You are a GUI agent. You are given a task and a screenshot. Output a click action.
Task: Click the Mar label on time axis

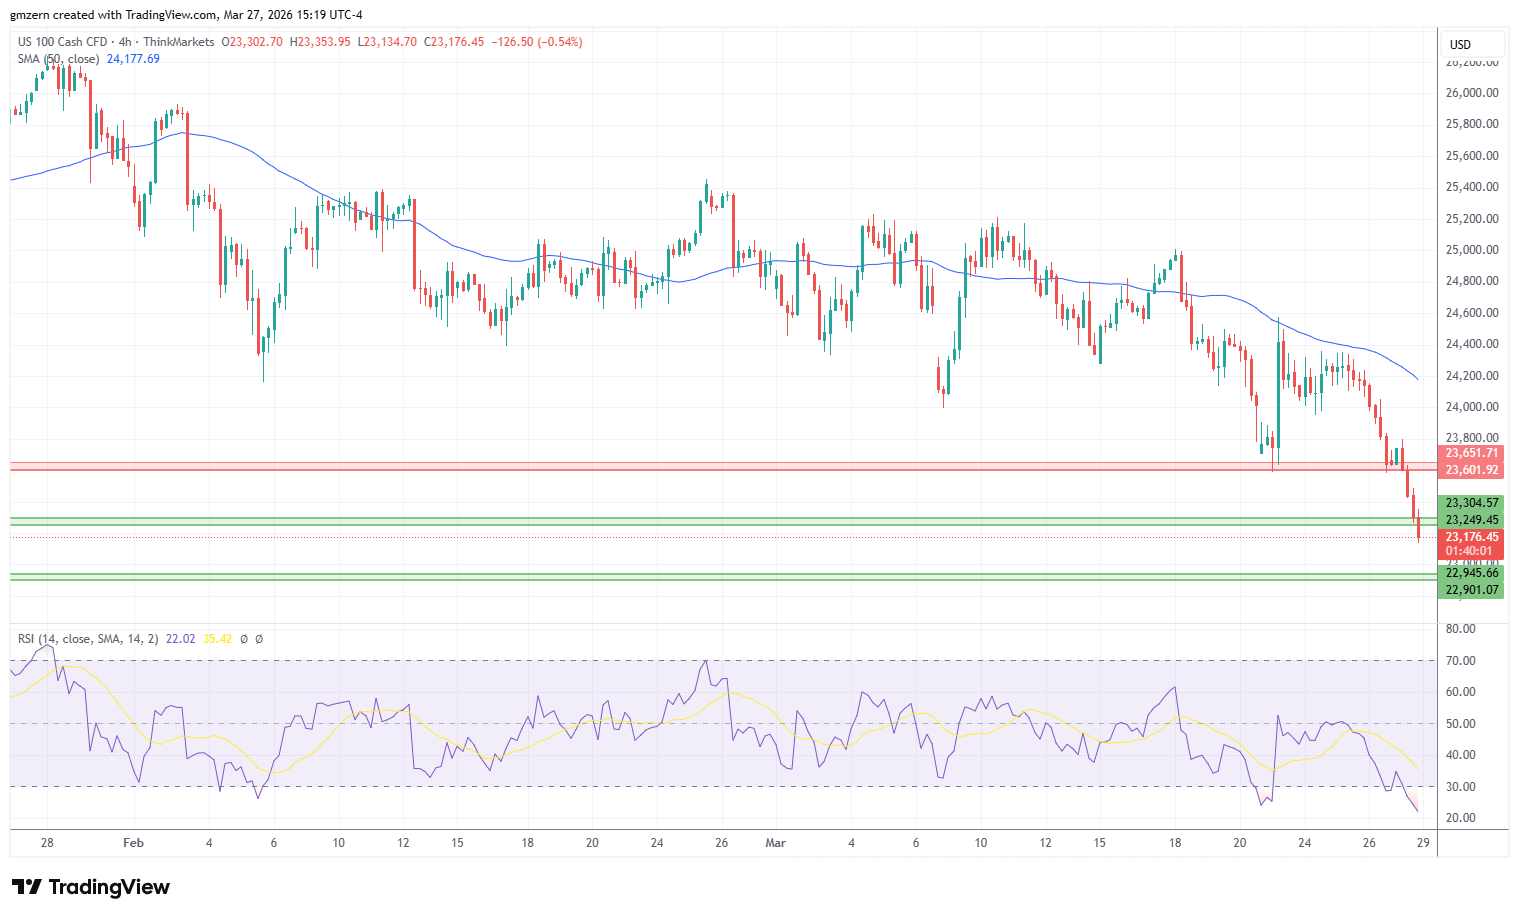pyautogui.click(x=776, y=843)
